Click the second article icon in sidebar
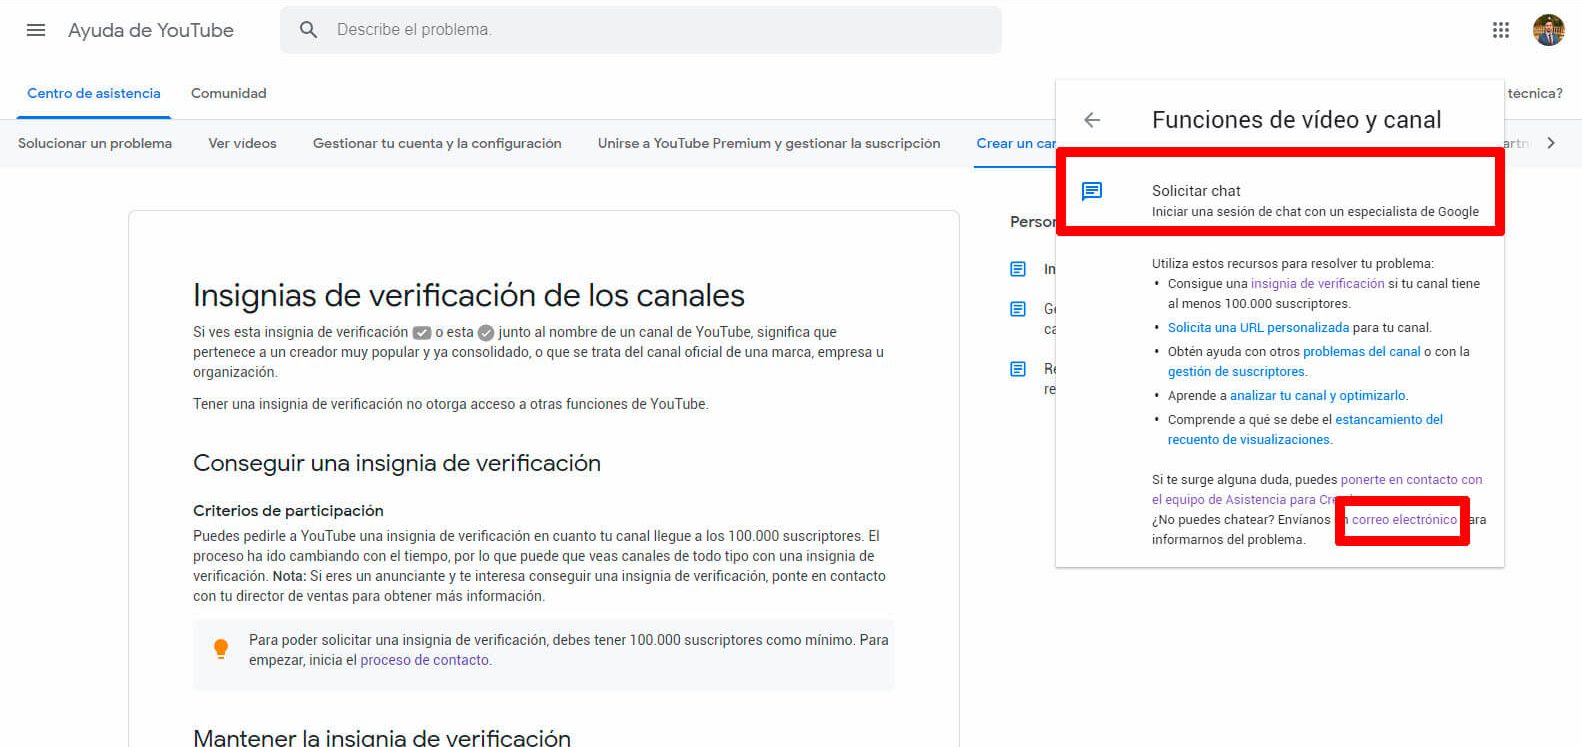The width and height of the screenshot is (1582, 747). tap(1018, 309)
